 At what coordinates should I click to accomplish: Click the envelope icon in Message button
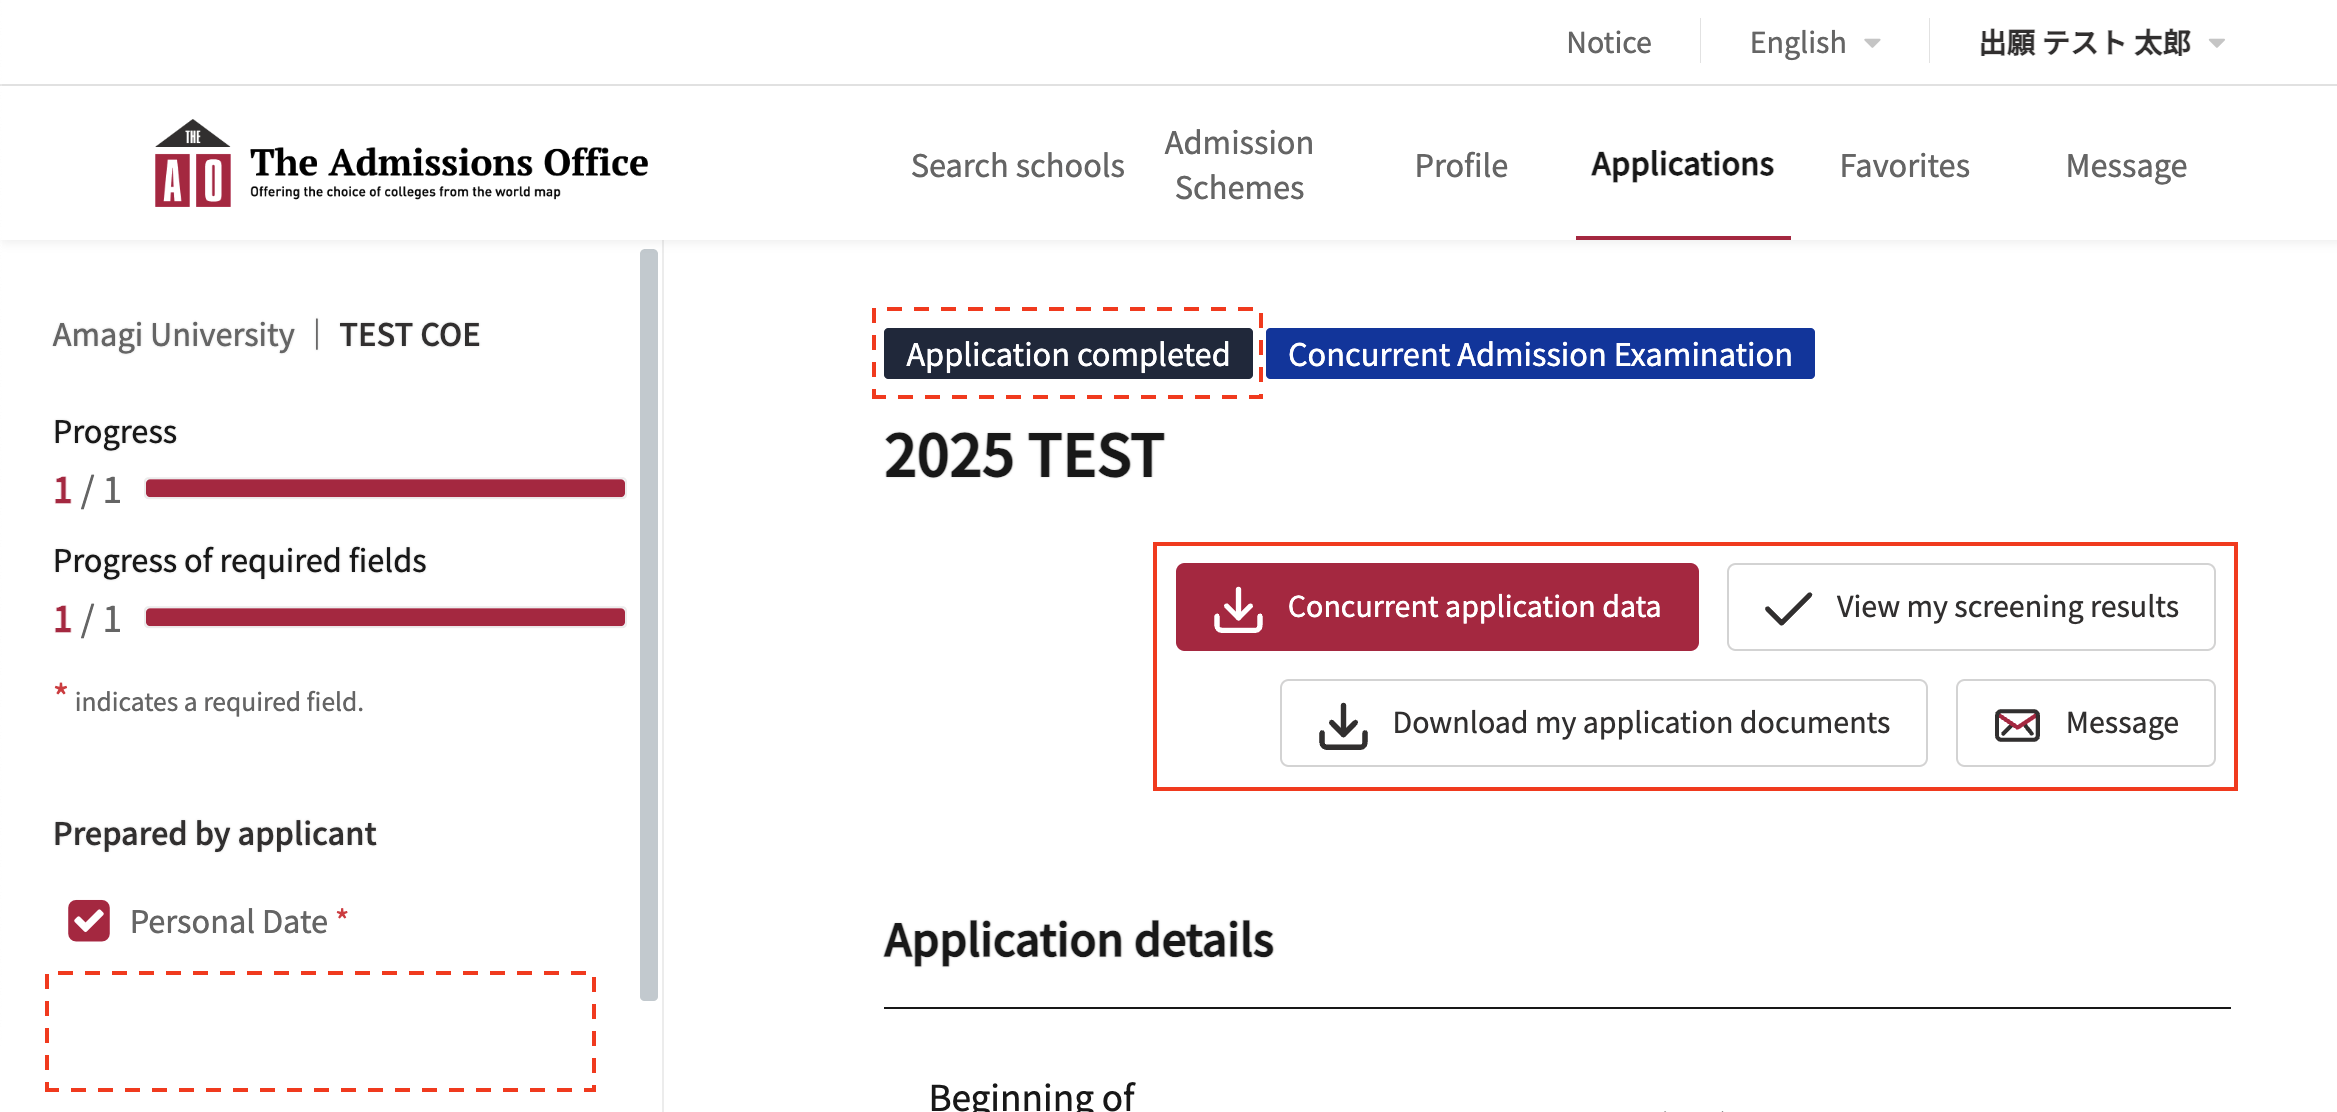pyautogui.click(x=2017, y=724)
